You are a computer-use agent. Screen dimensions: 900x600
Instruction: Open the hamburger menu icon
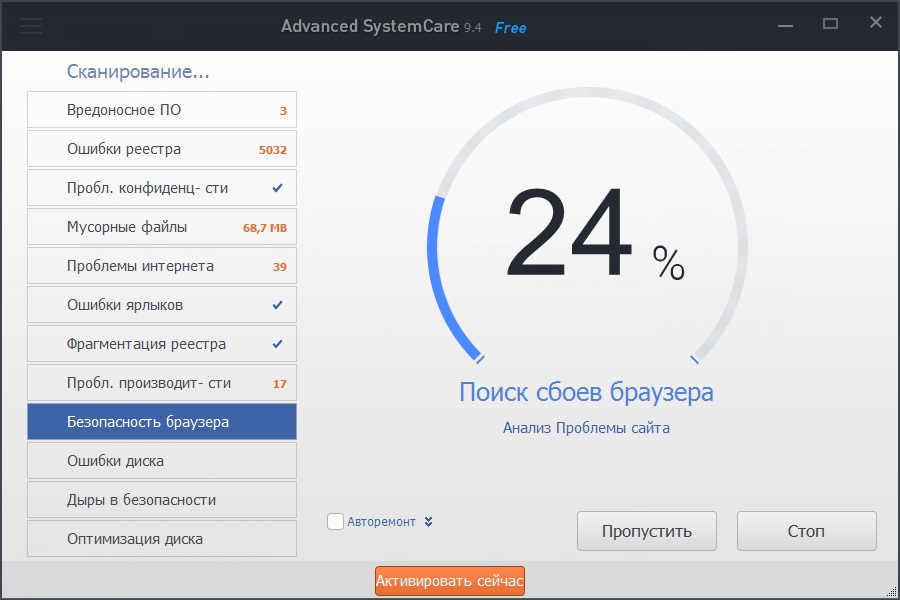31,26
